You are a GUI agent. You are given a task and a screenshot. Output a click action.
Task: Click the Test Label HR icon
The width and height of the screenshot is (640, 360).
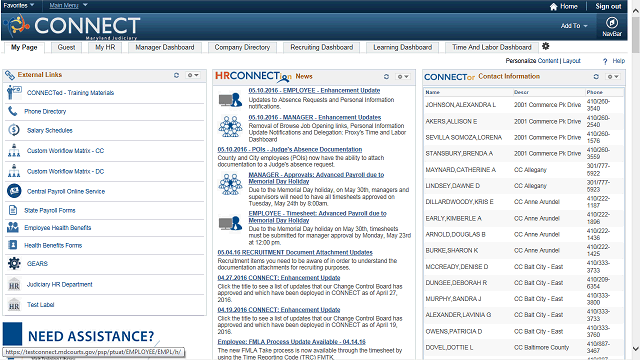click(14, 304)
